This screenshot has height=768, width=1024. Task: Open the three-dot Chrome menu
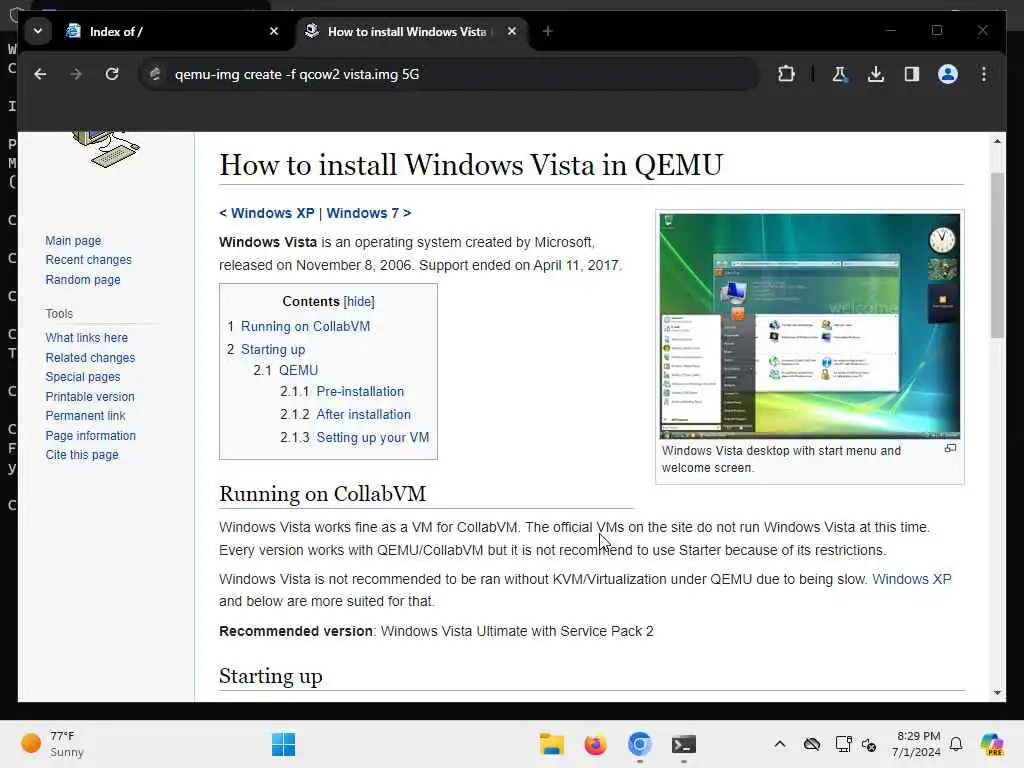pyautogui.click(x=984, y=74)
